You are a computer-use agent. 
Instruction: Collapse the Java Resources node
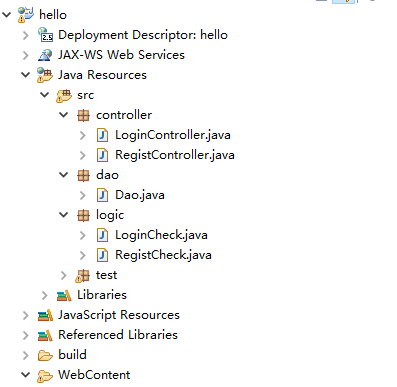coord(26,75)
